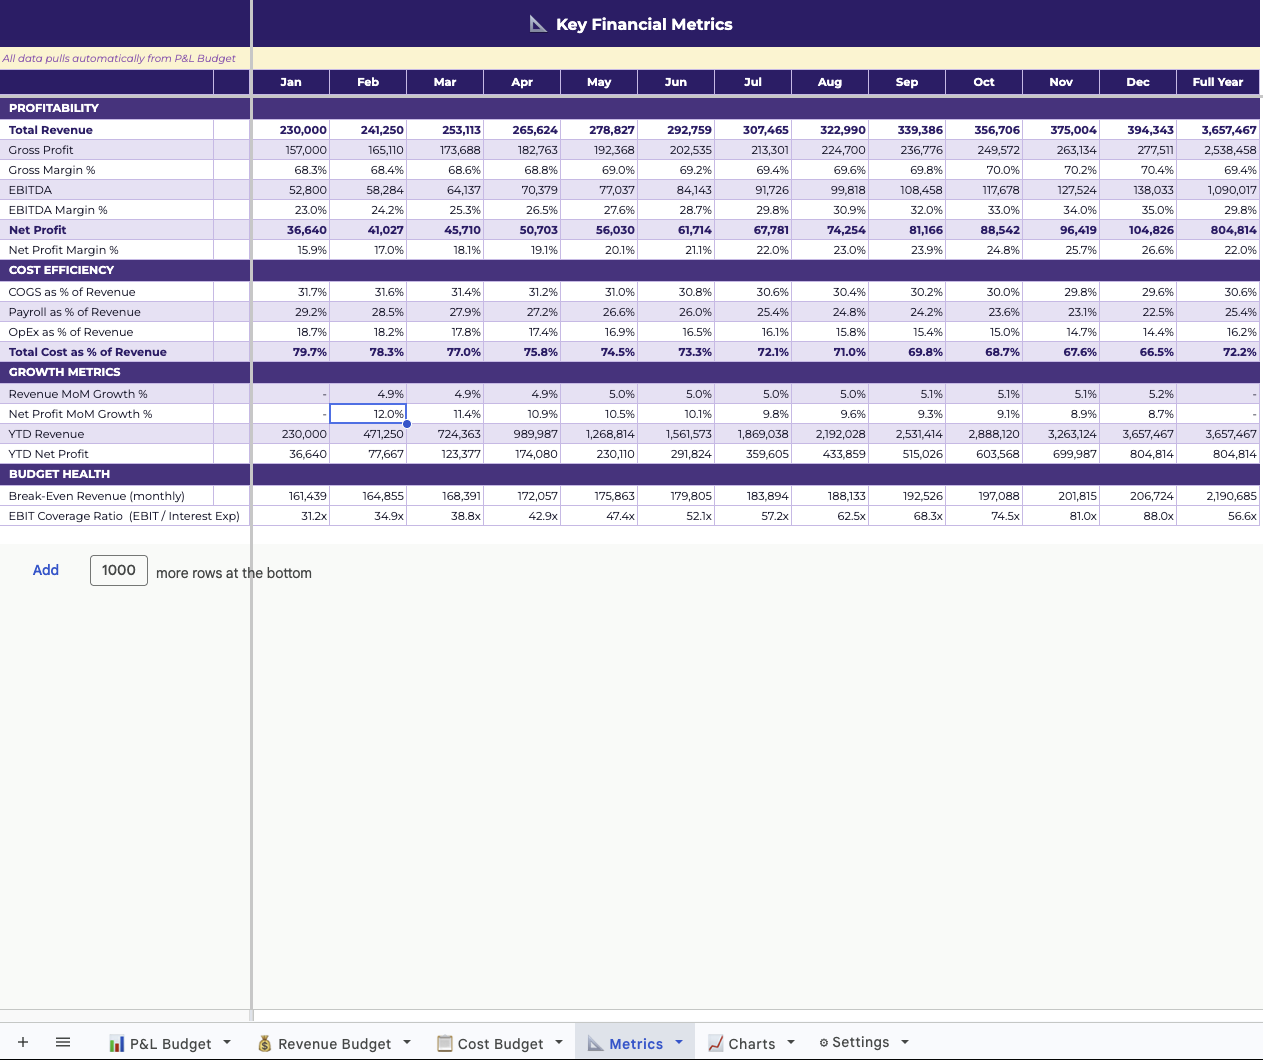Screen dimensions: 1263x1060
Task: Add a new sheet with plus icon
Action: point(23,1042)
